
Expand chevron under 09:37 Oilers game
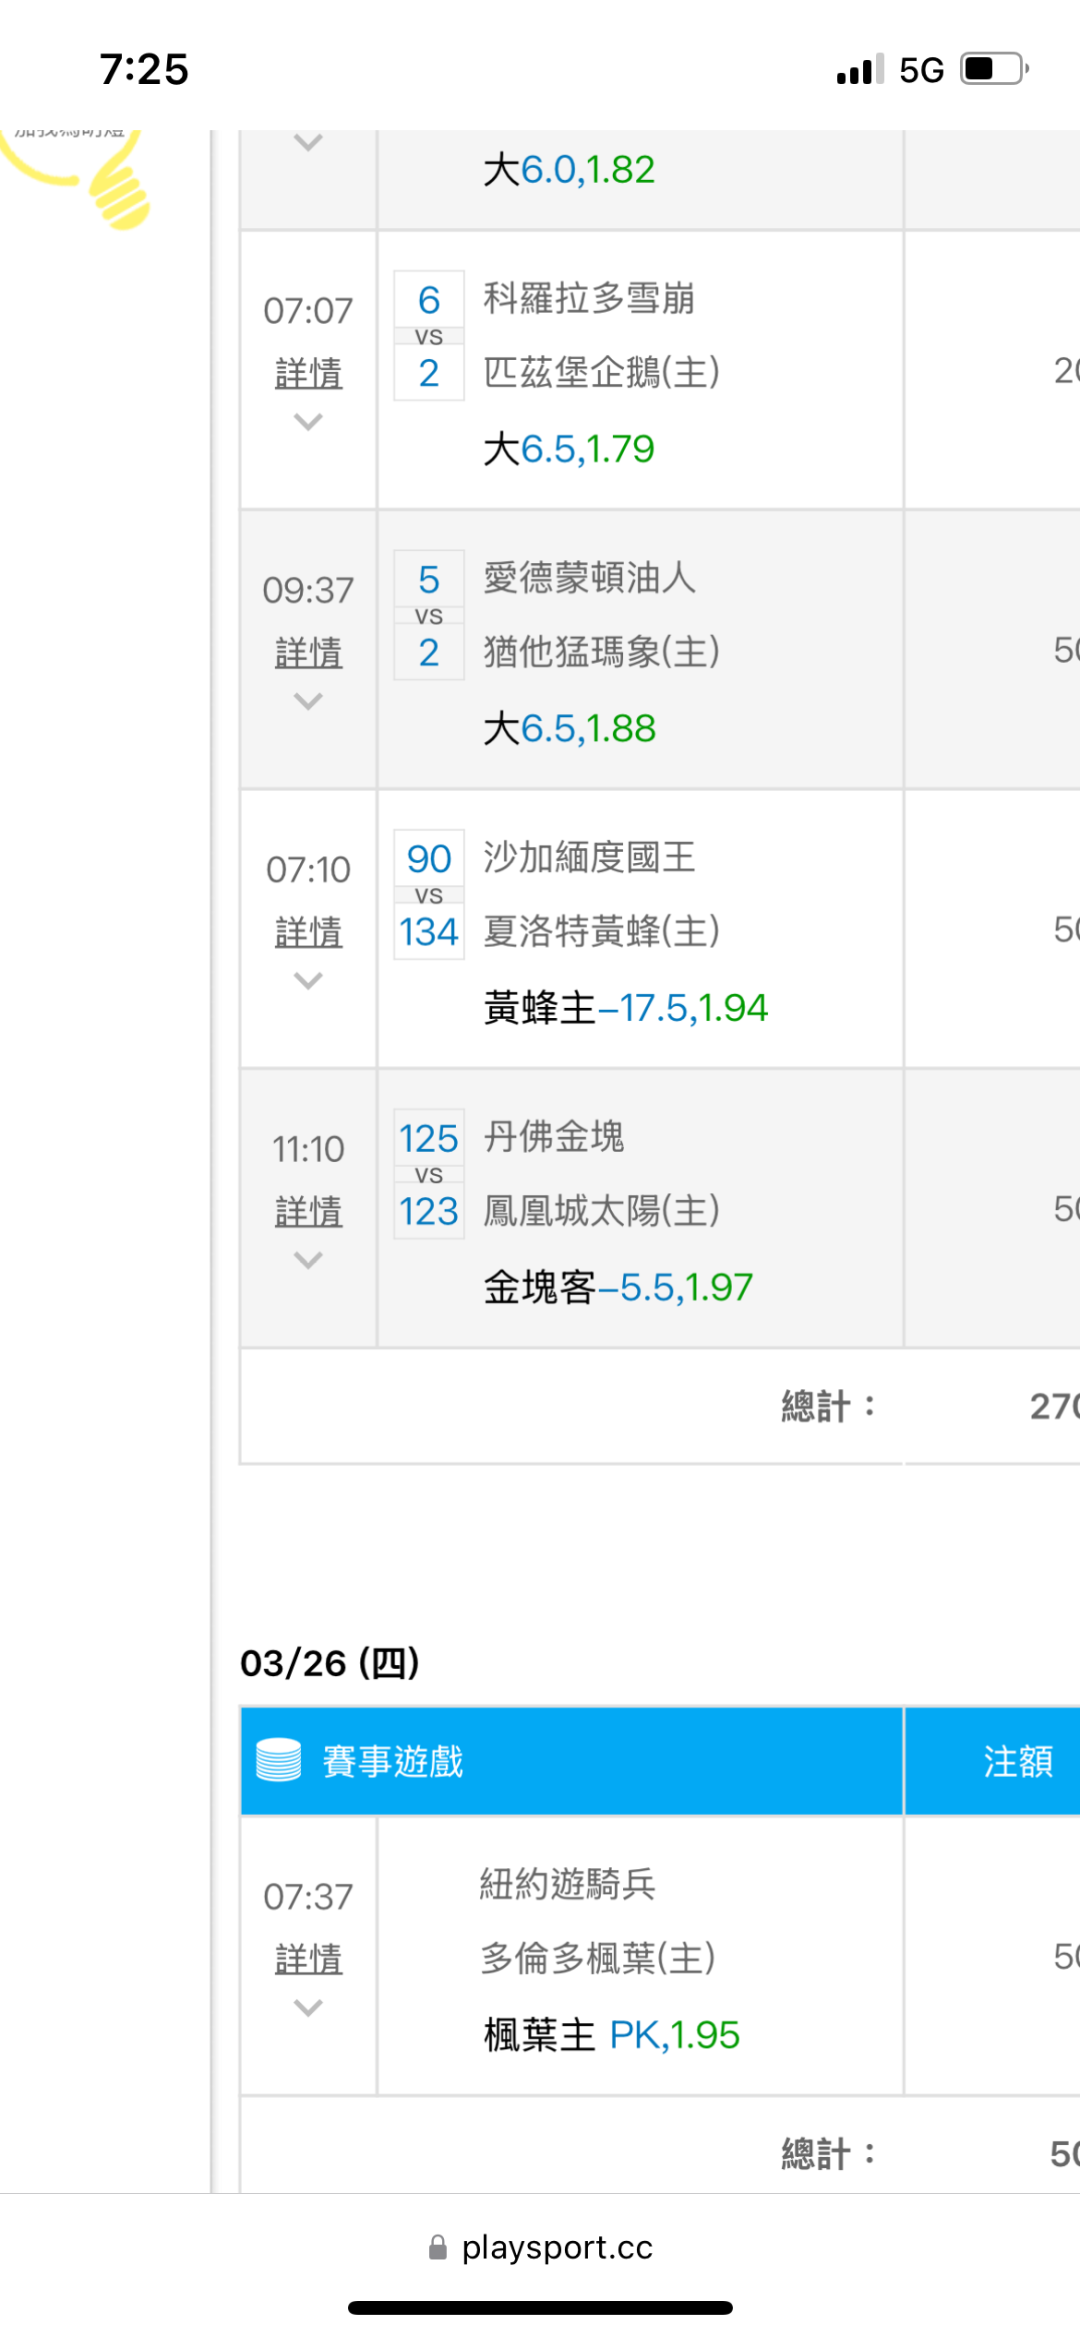click(x=308, y=701)
